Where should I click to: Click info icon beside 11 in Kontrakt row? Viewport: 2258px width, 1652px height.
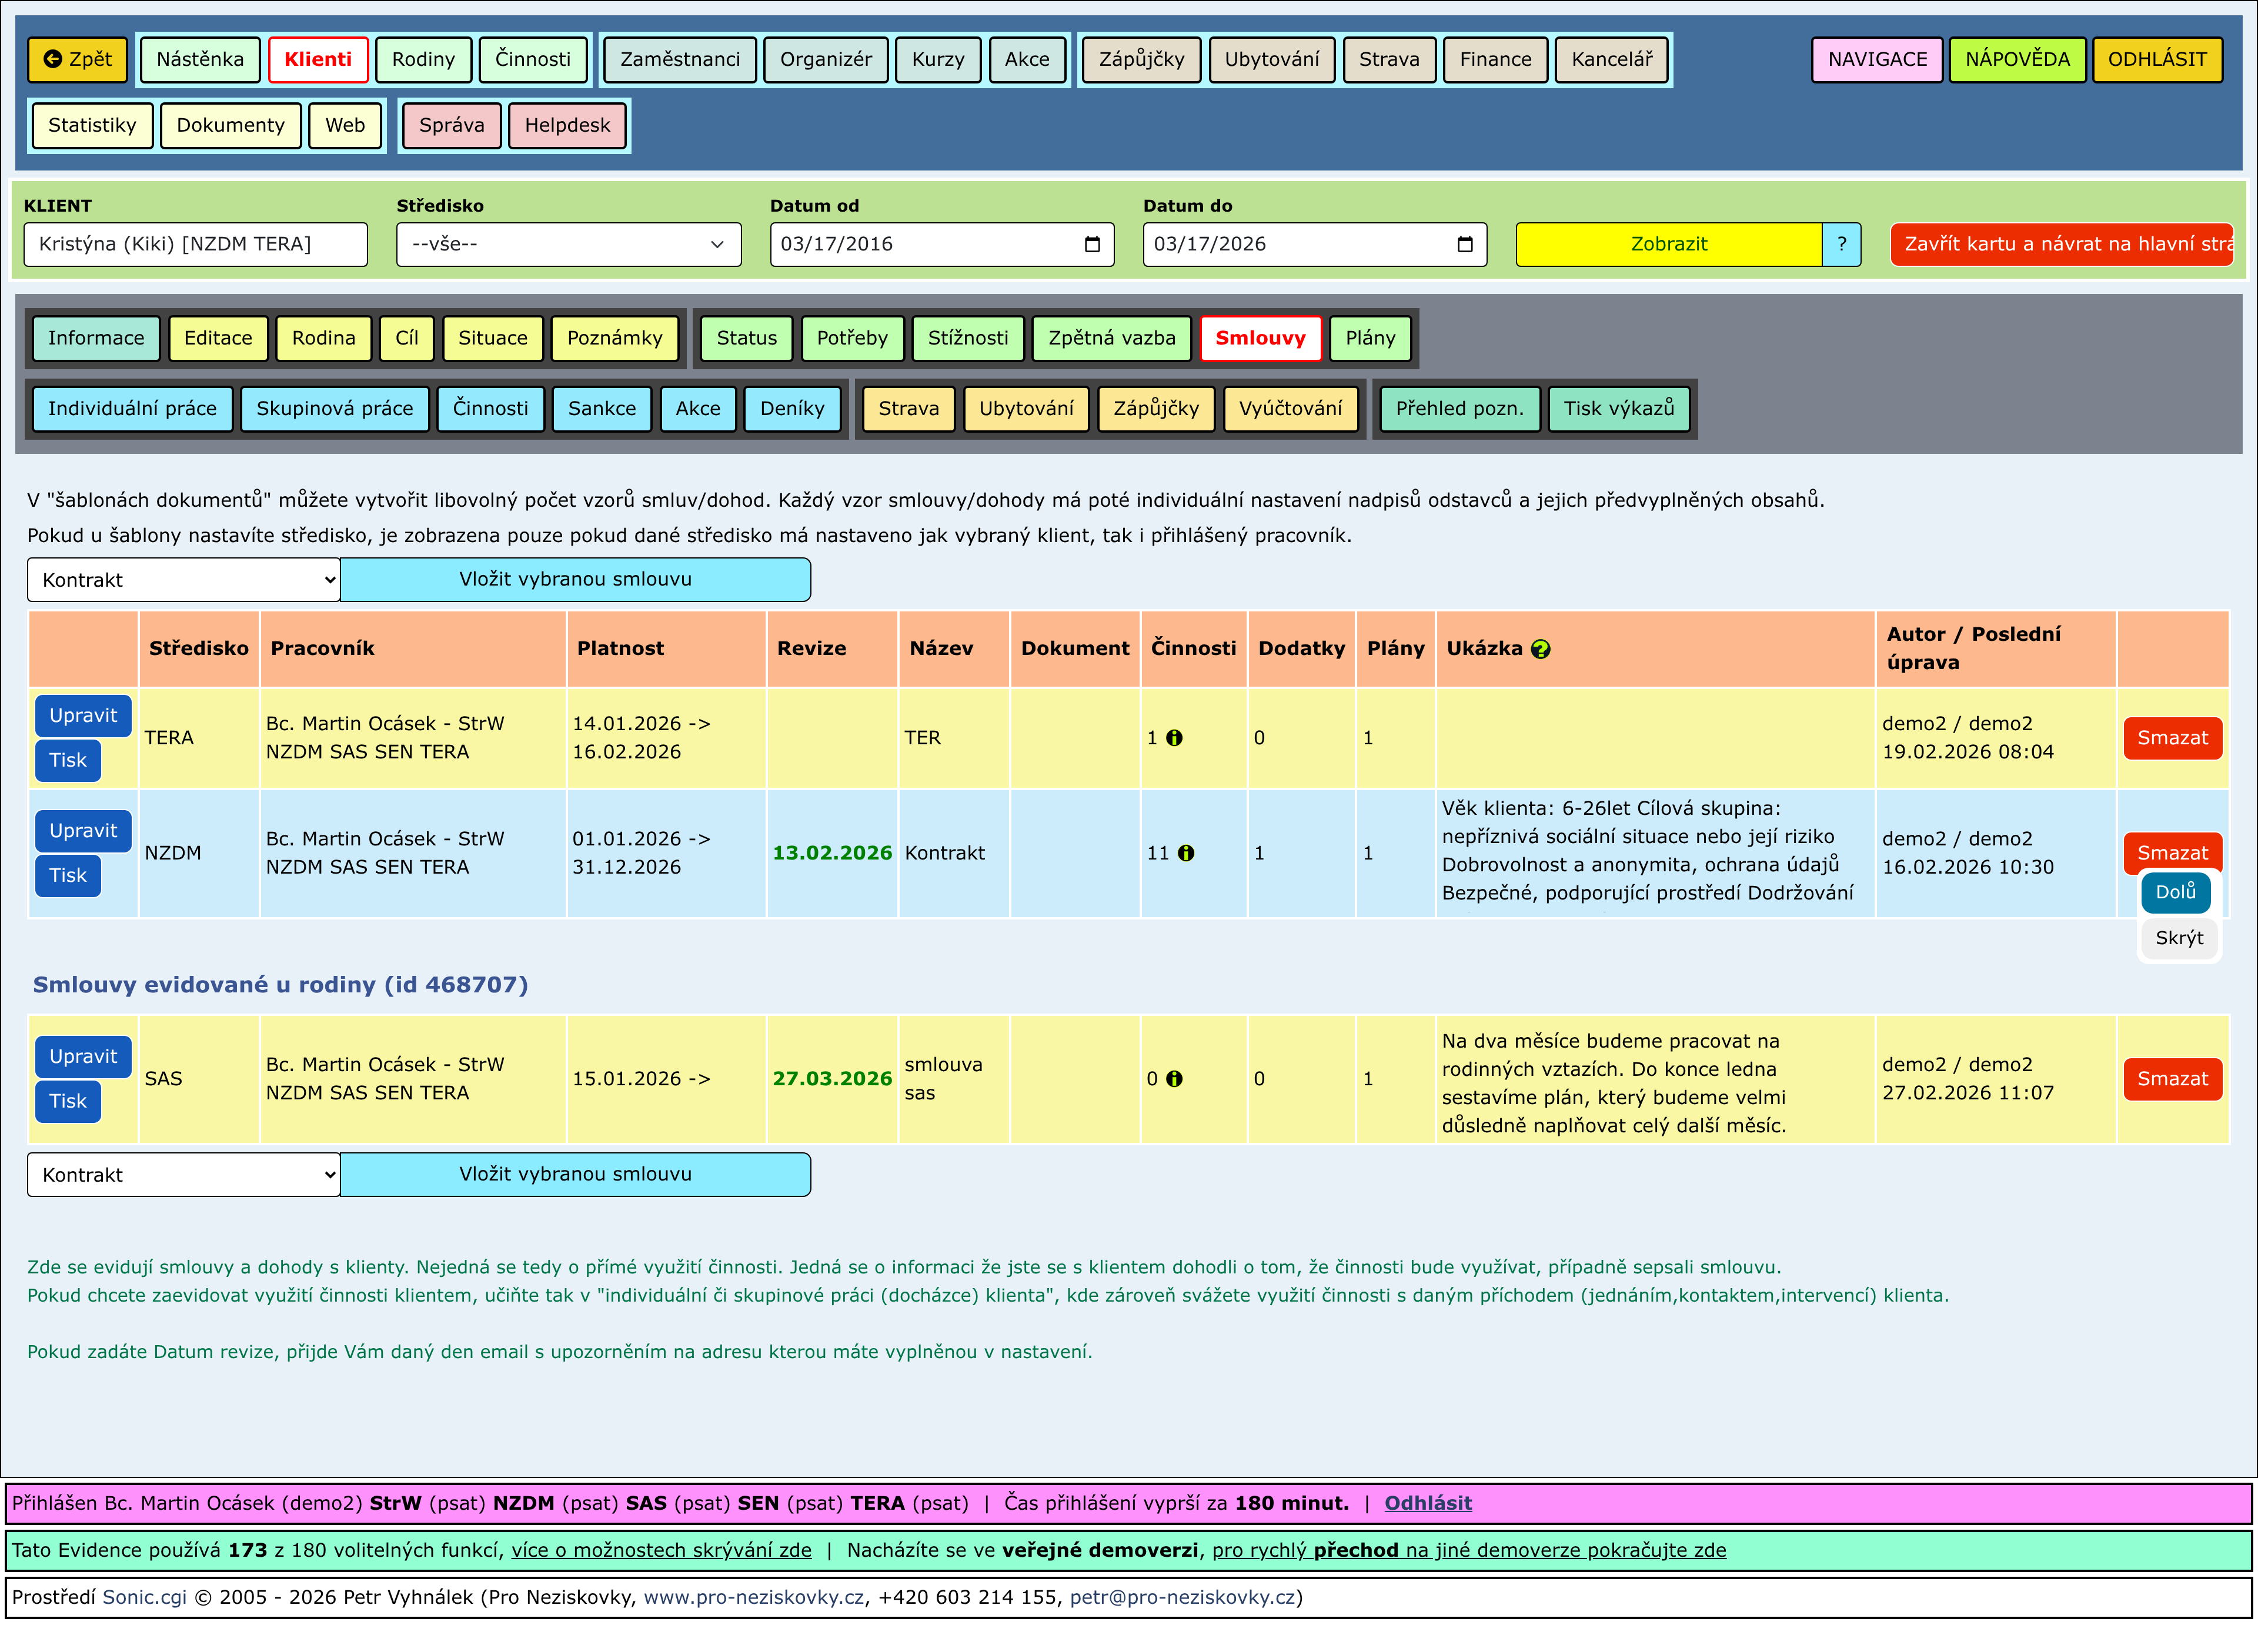(1185, 853)
